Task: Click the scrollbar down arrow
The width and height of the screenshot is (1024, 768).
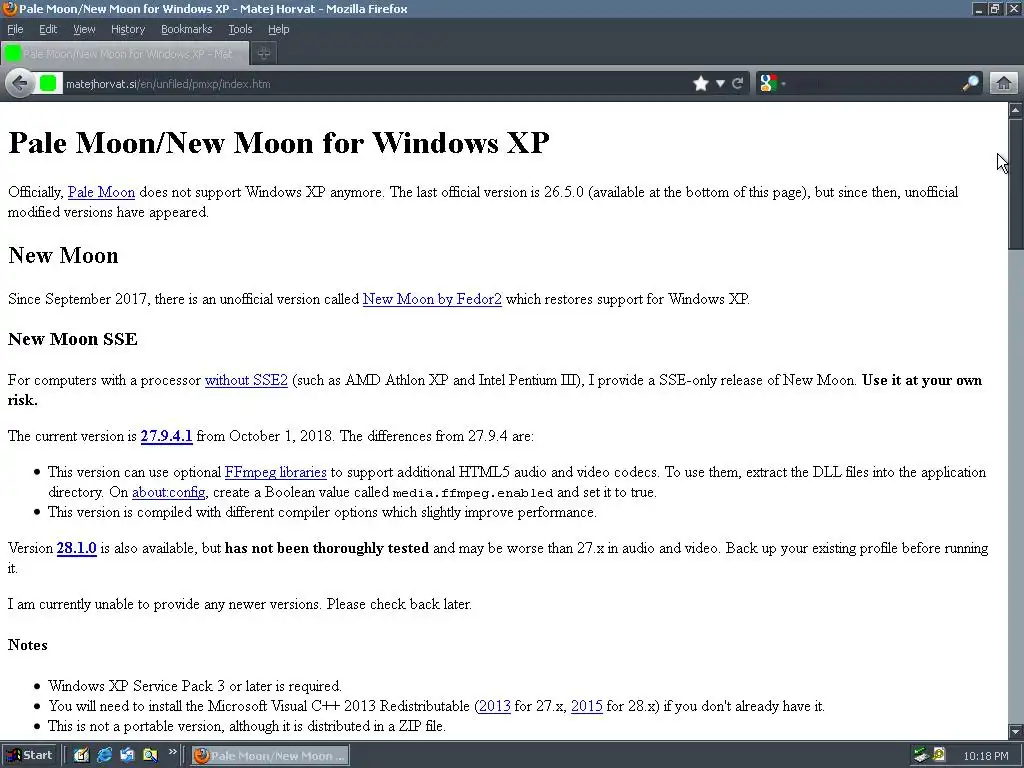Action: (x=1016, y=731)
